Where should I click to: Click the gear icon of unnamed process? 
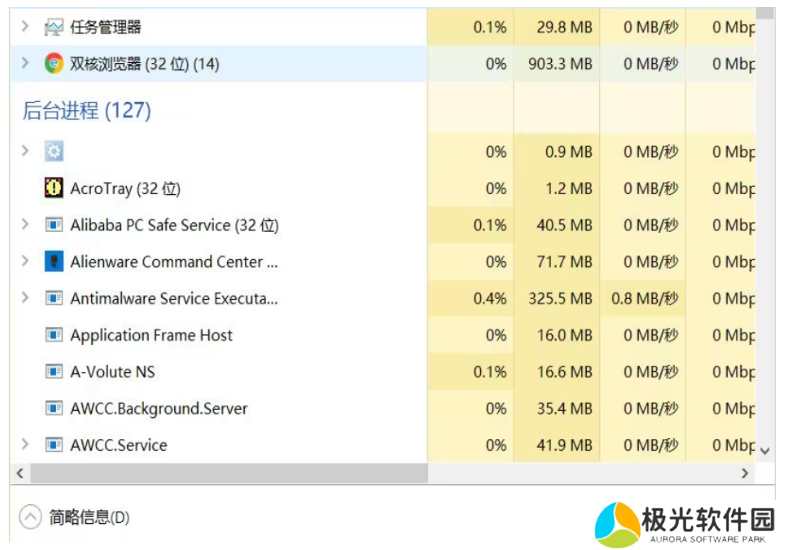click(54, 152)
